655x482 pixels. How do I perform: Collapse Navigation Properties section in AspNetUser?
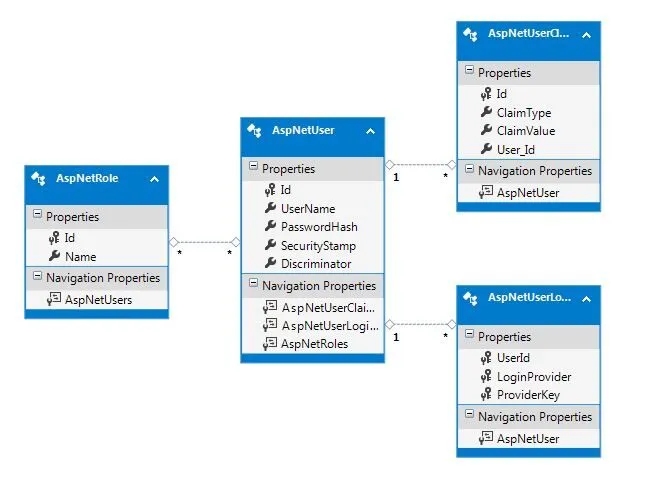click(254, 283)
